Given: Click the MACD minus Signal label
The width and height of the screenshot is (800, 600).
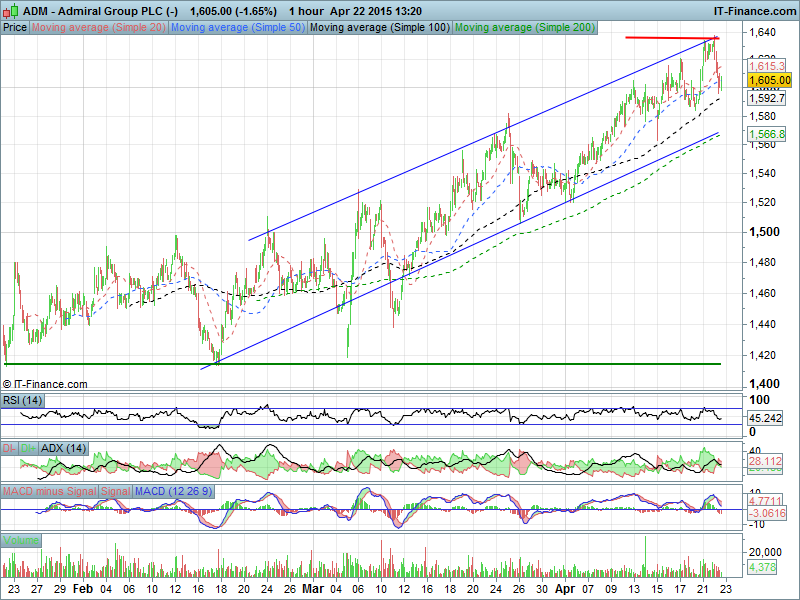Looking at the screenshot, I should pos(49,493).
